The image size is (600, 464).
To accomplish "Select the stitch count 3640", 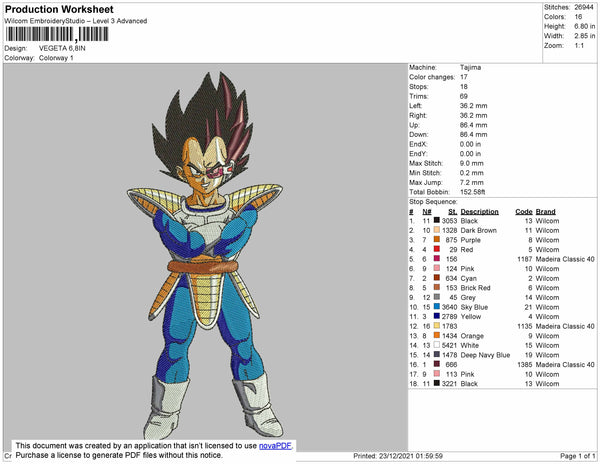I will coord(450,307).
